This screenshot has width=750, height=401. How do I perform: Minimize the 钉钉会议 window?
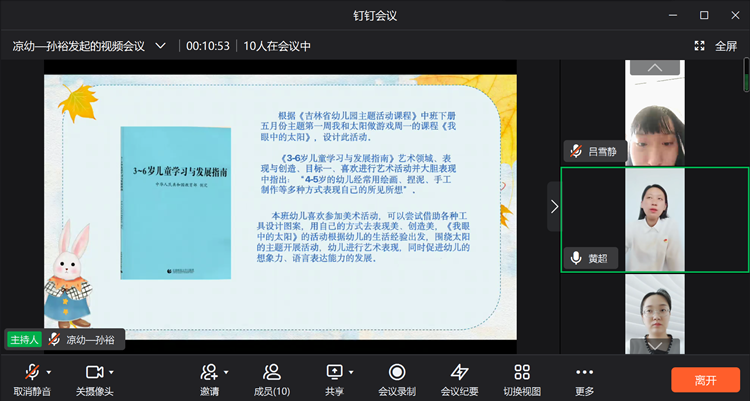pyautogui.click(x=673, y=15)
